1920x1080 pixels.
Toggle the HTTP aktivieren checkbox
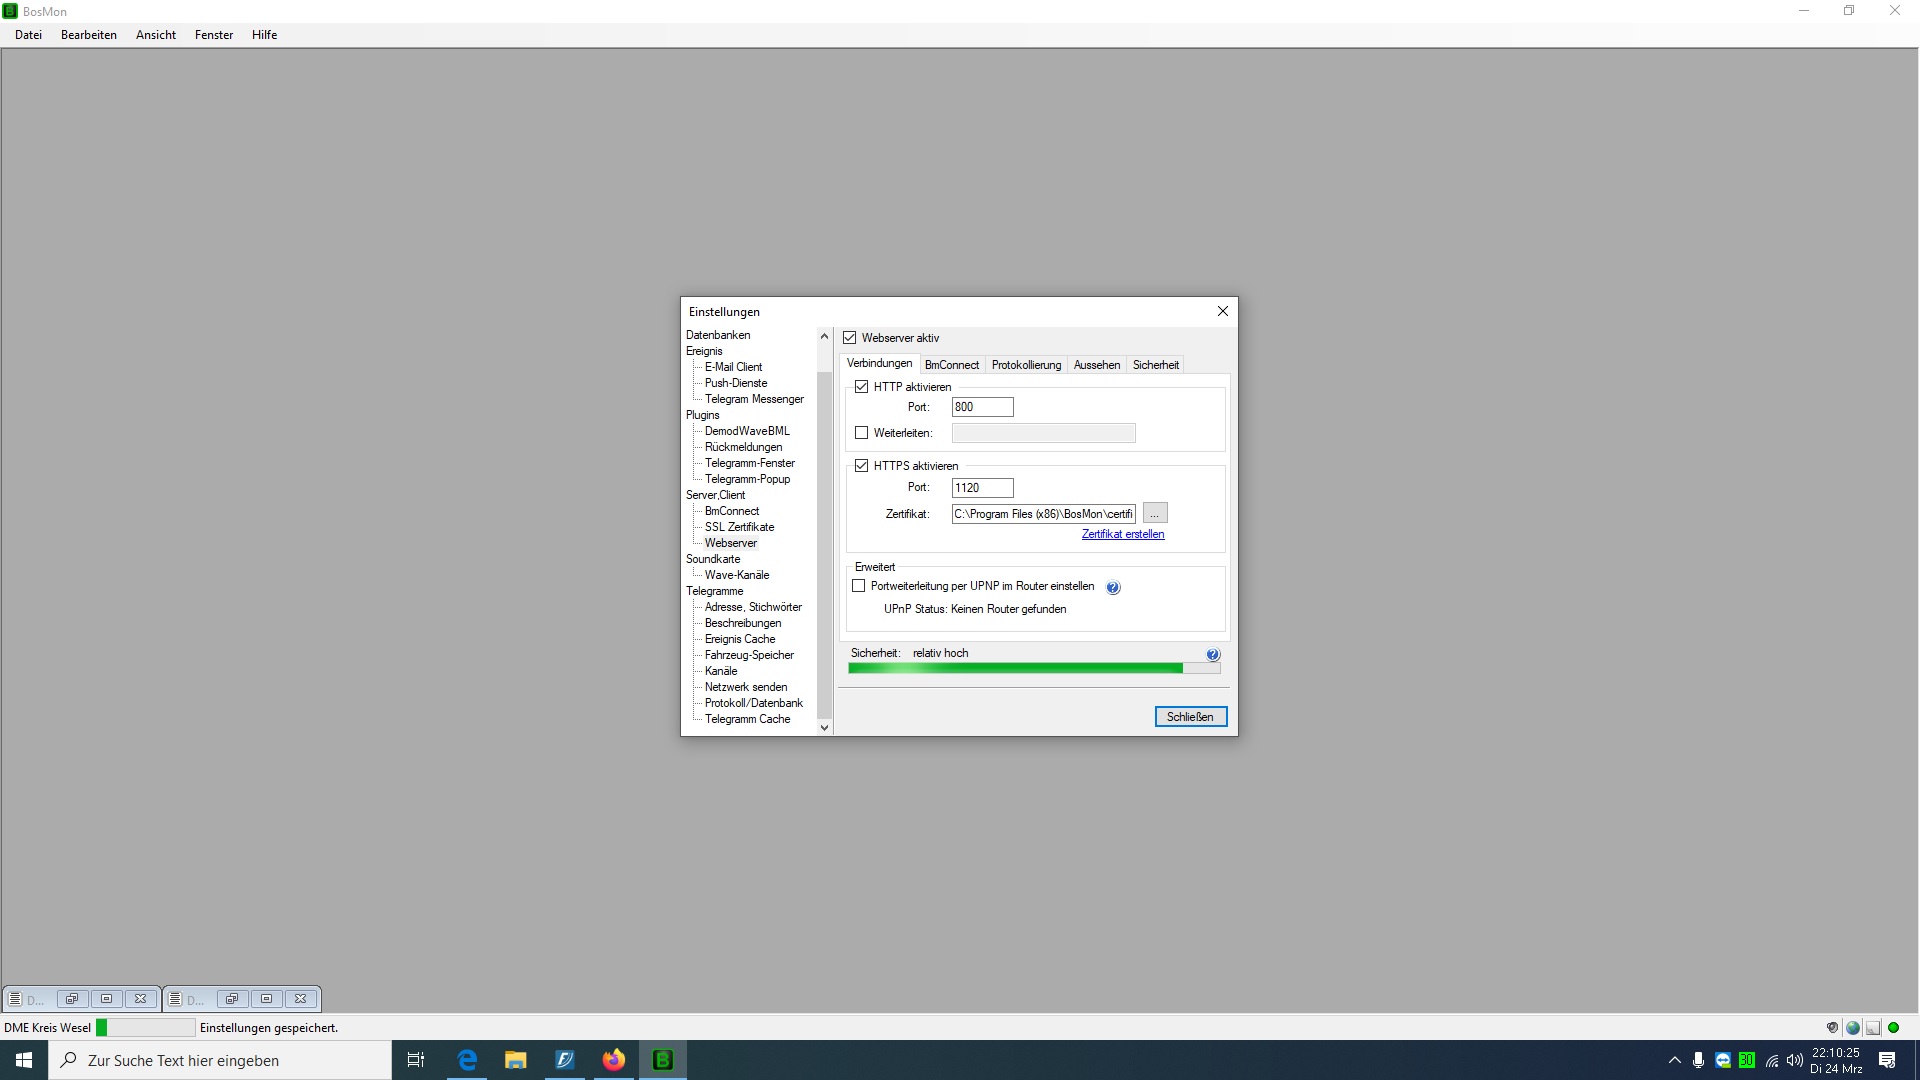point(862,386)
